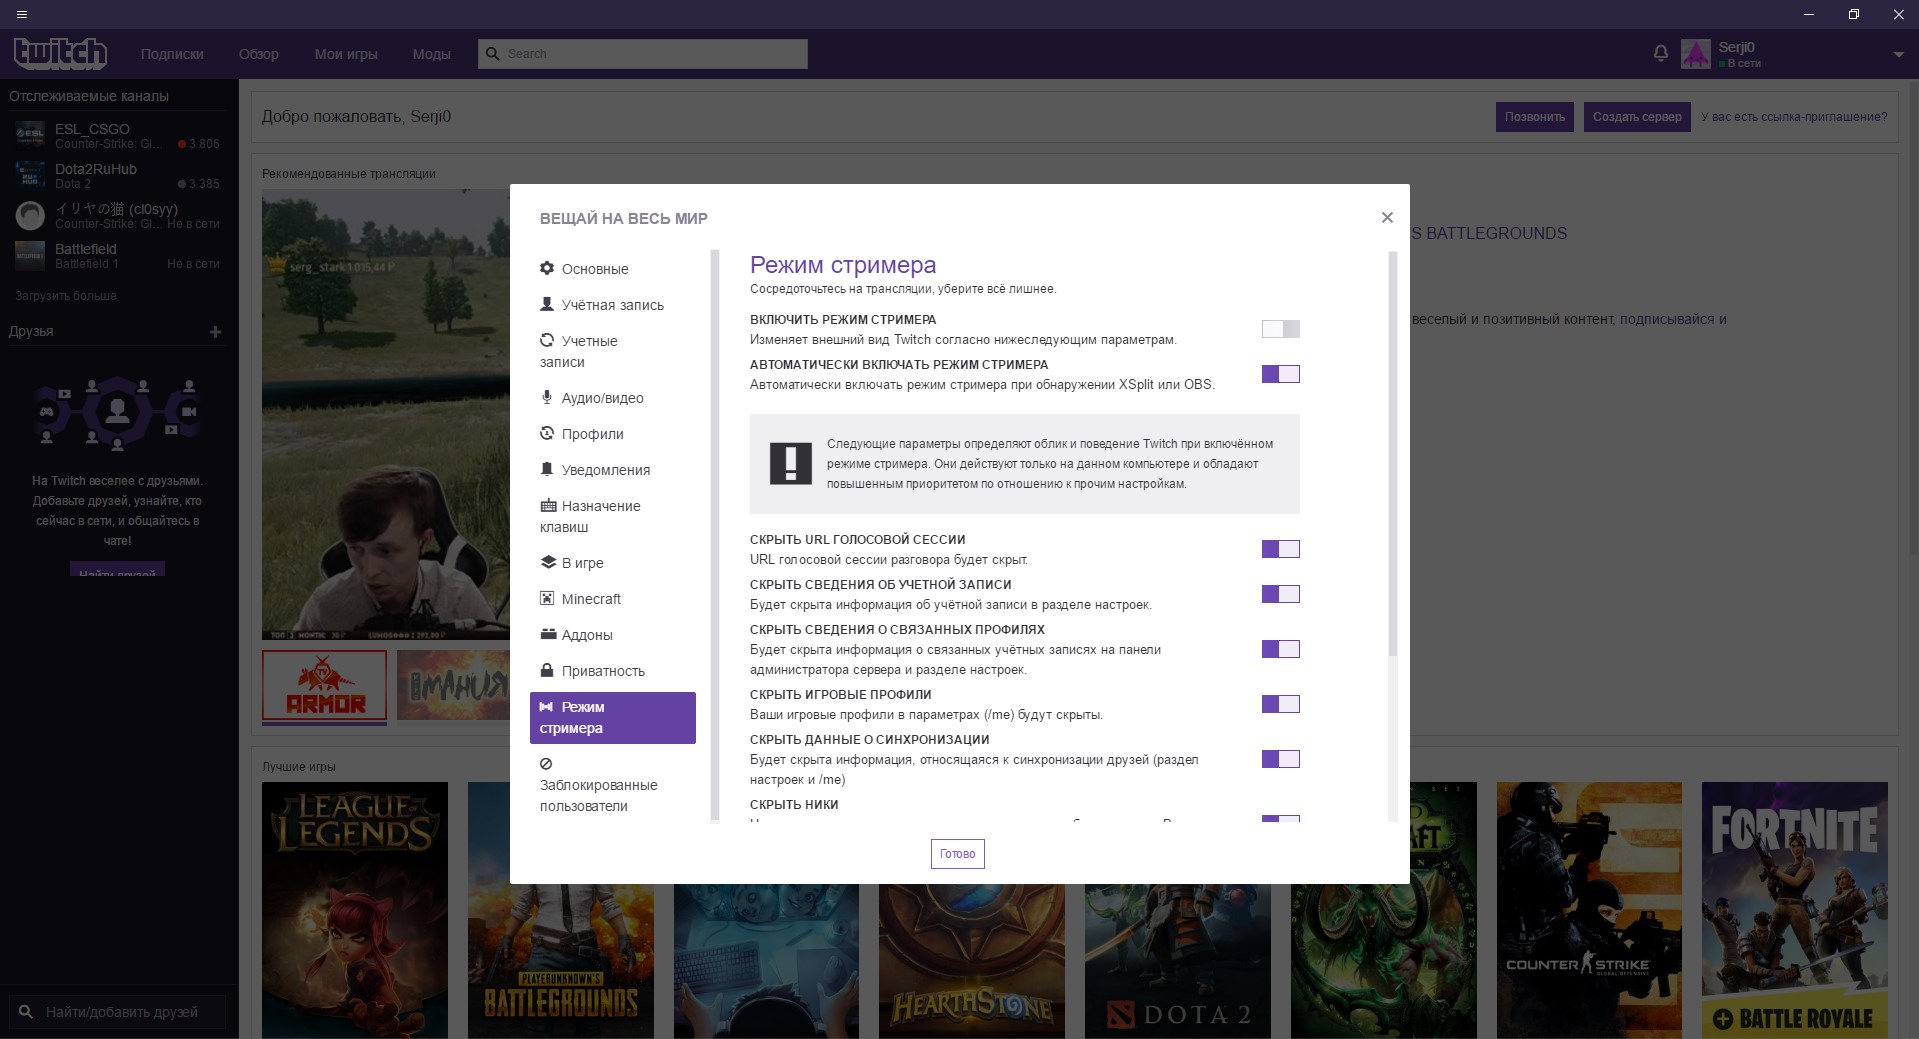Click Загрузить больше link
1919x1039 pixels.
(x=66, y=296)
